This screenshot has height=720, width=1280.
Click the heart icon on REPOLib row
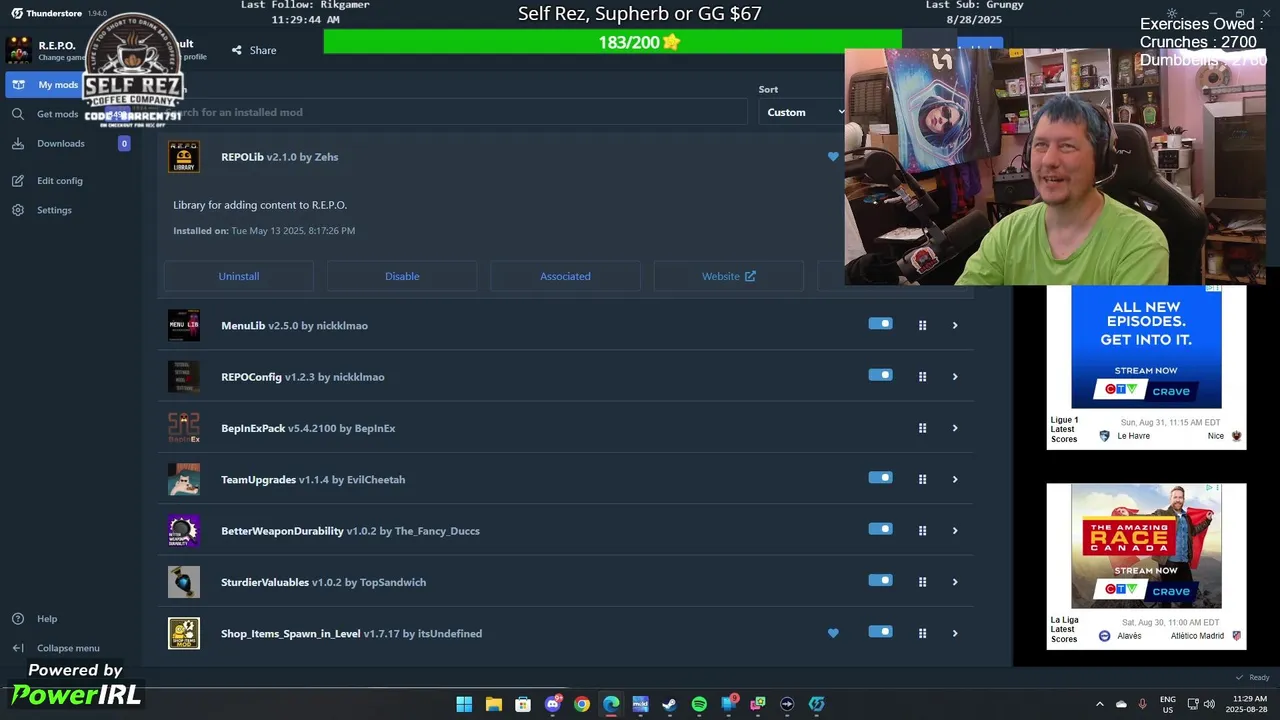click(x=833, y=157)
